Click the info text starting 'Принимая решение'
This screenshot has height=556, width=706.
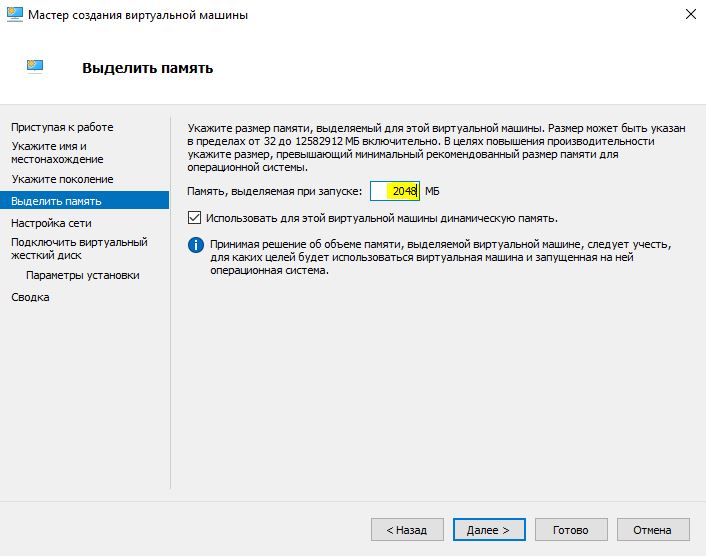440,257
